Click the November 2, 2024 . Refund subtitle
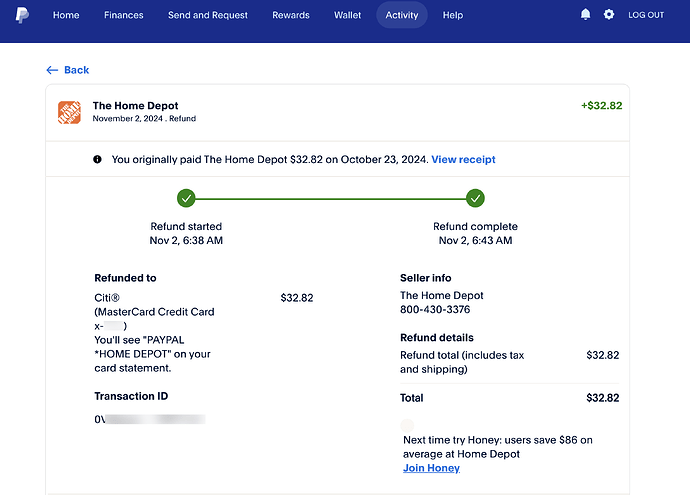 [144, 118]
